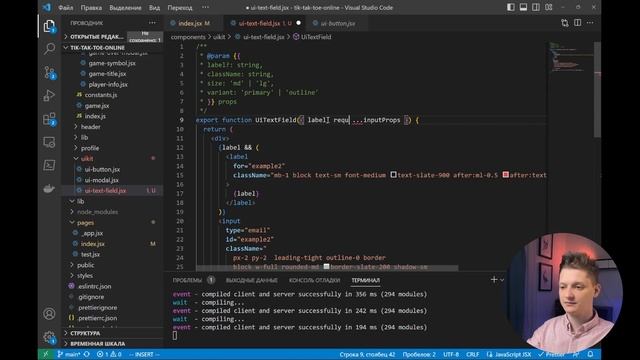Click the text-slate-900 color swatch in code
The height and width of the screenshot is (360, 640).
pos(393,175)
